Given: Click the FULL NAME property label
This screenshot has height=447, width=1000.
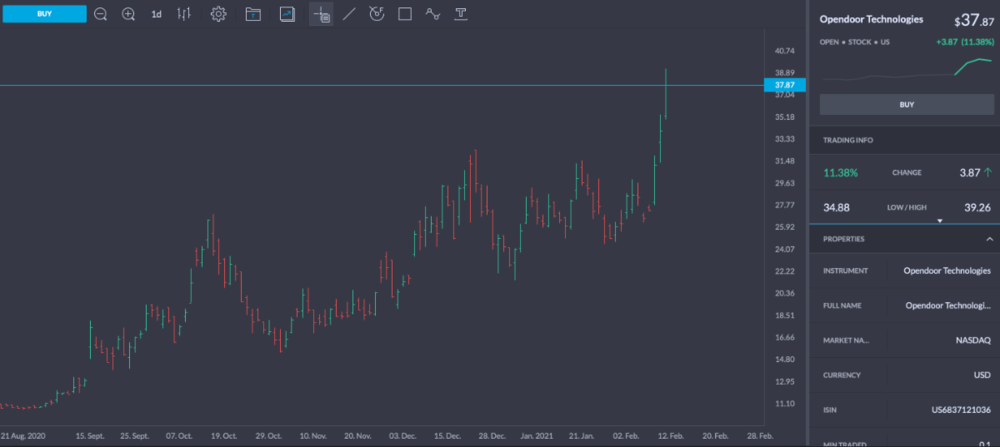Looking at the screenshot, I should tap(842, 306).
